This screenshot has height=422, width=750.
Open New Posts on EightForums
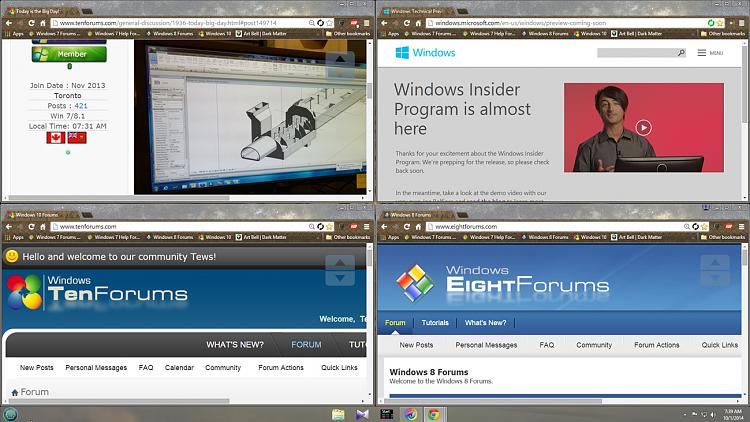coord(416,345)
